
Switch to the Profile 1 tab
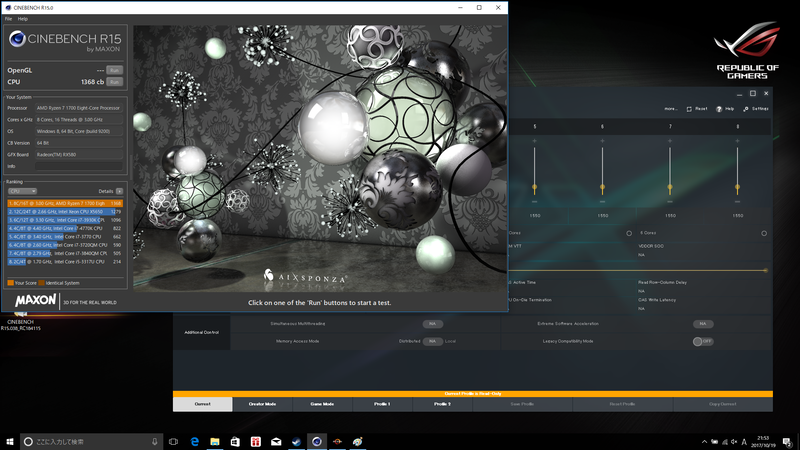[x=382, y=404]
